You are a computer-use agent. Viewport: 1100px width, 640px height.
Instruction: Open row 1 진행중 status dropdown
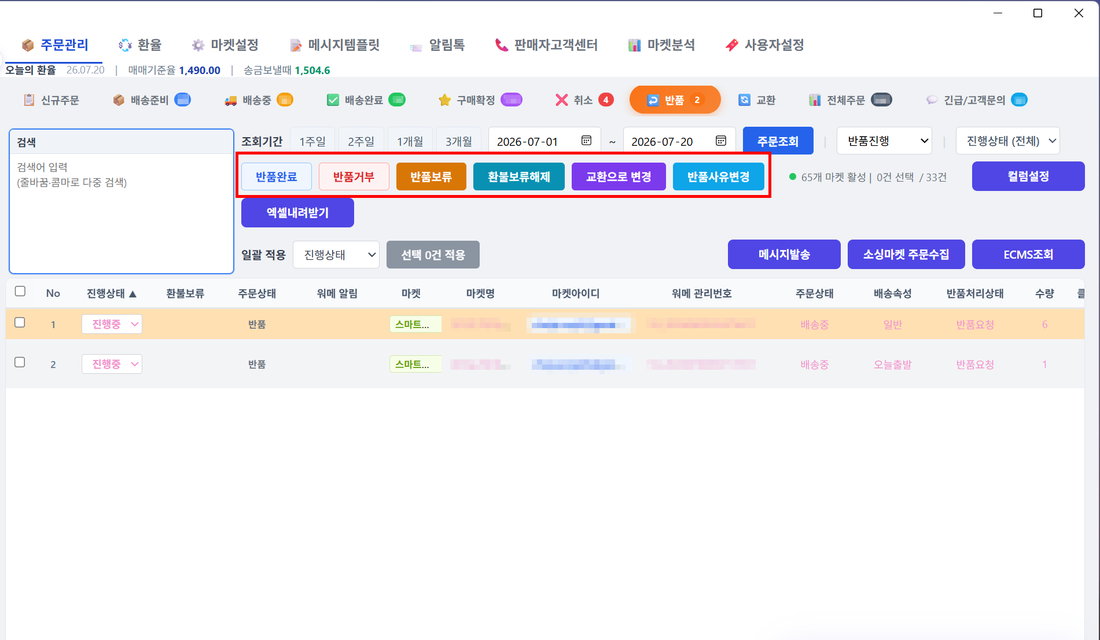coord(112,324)
